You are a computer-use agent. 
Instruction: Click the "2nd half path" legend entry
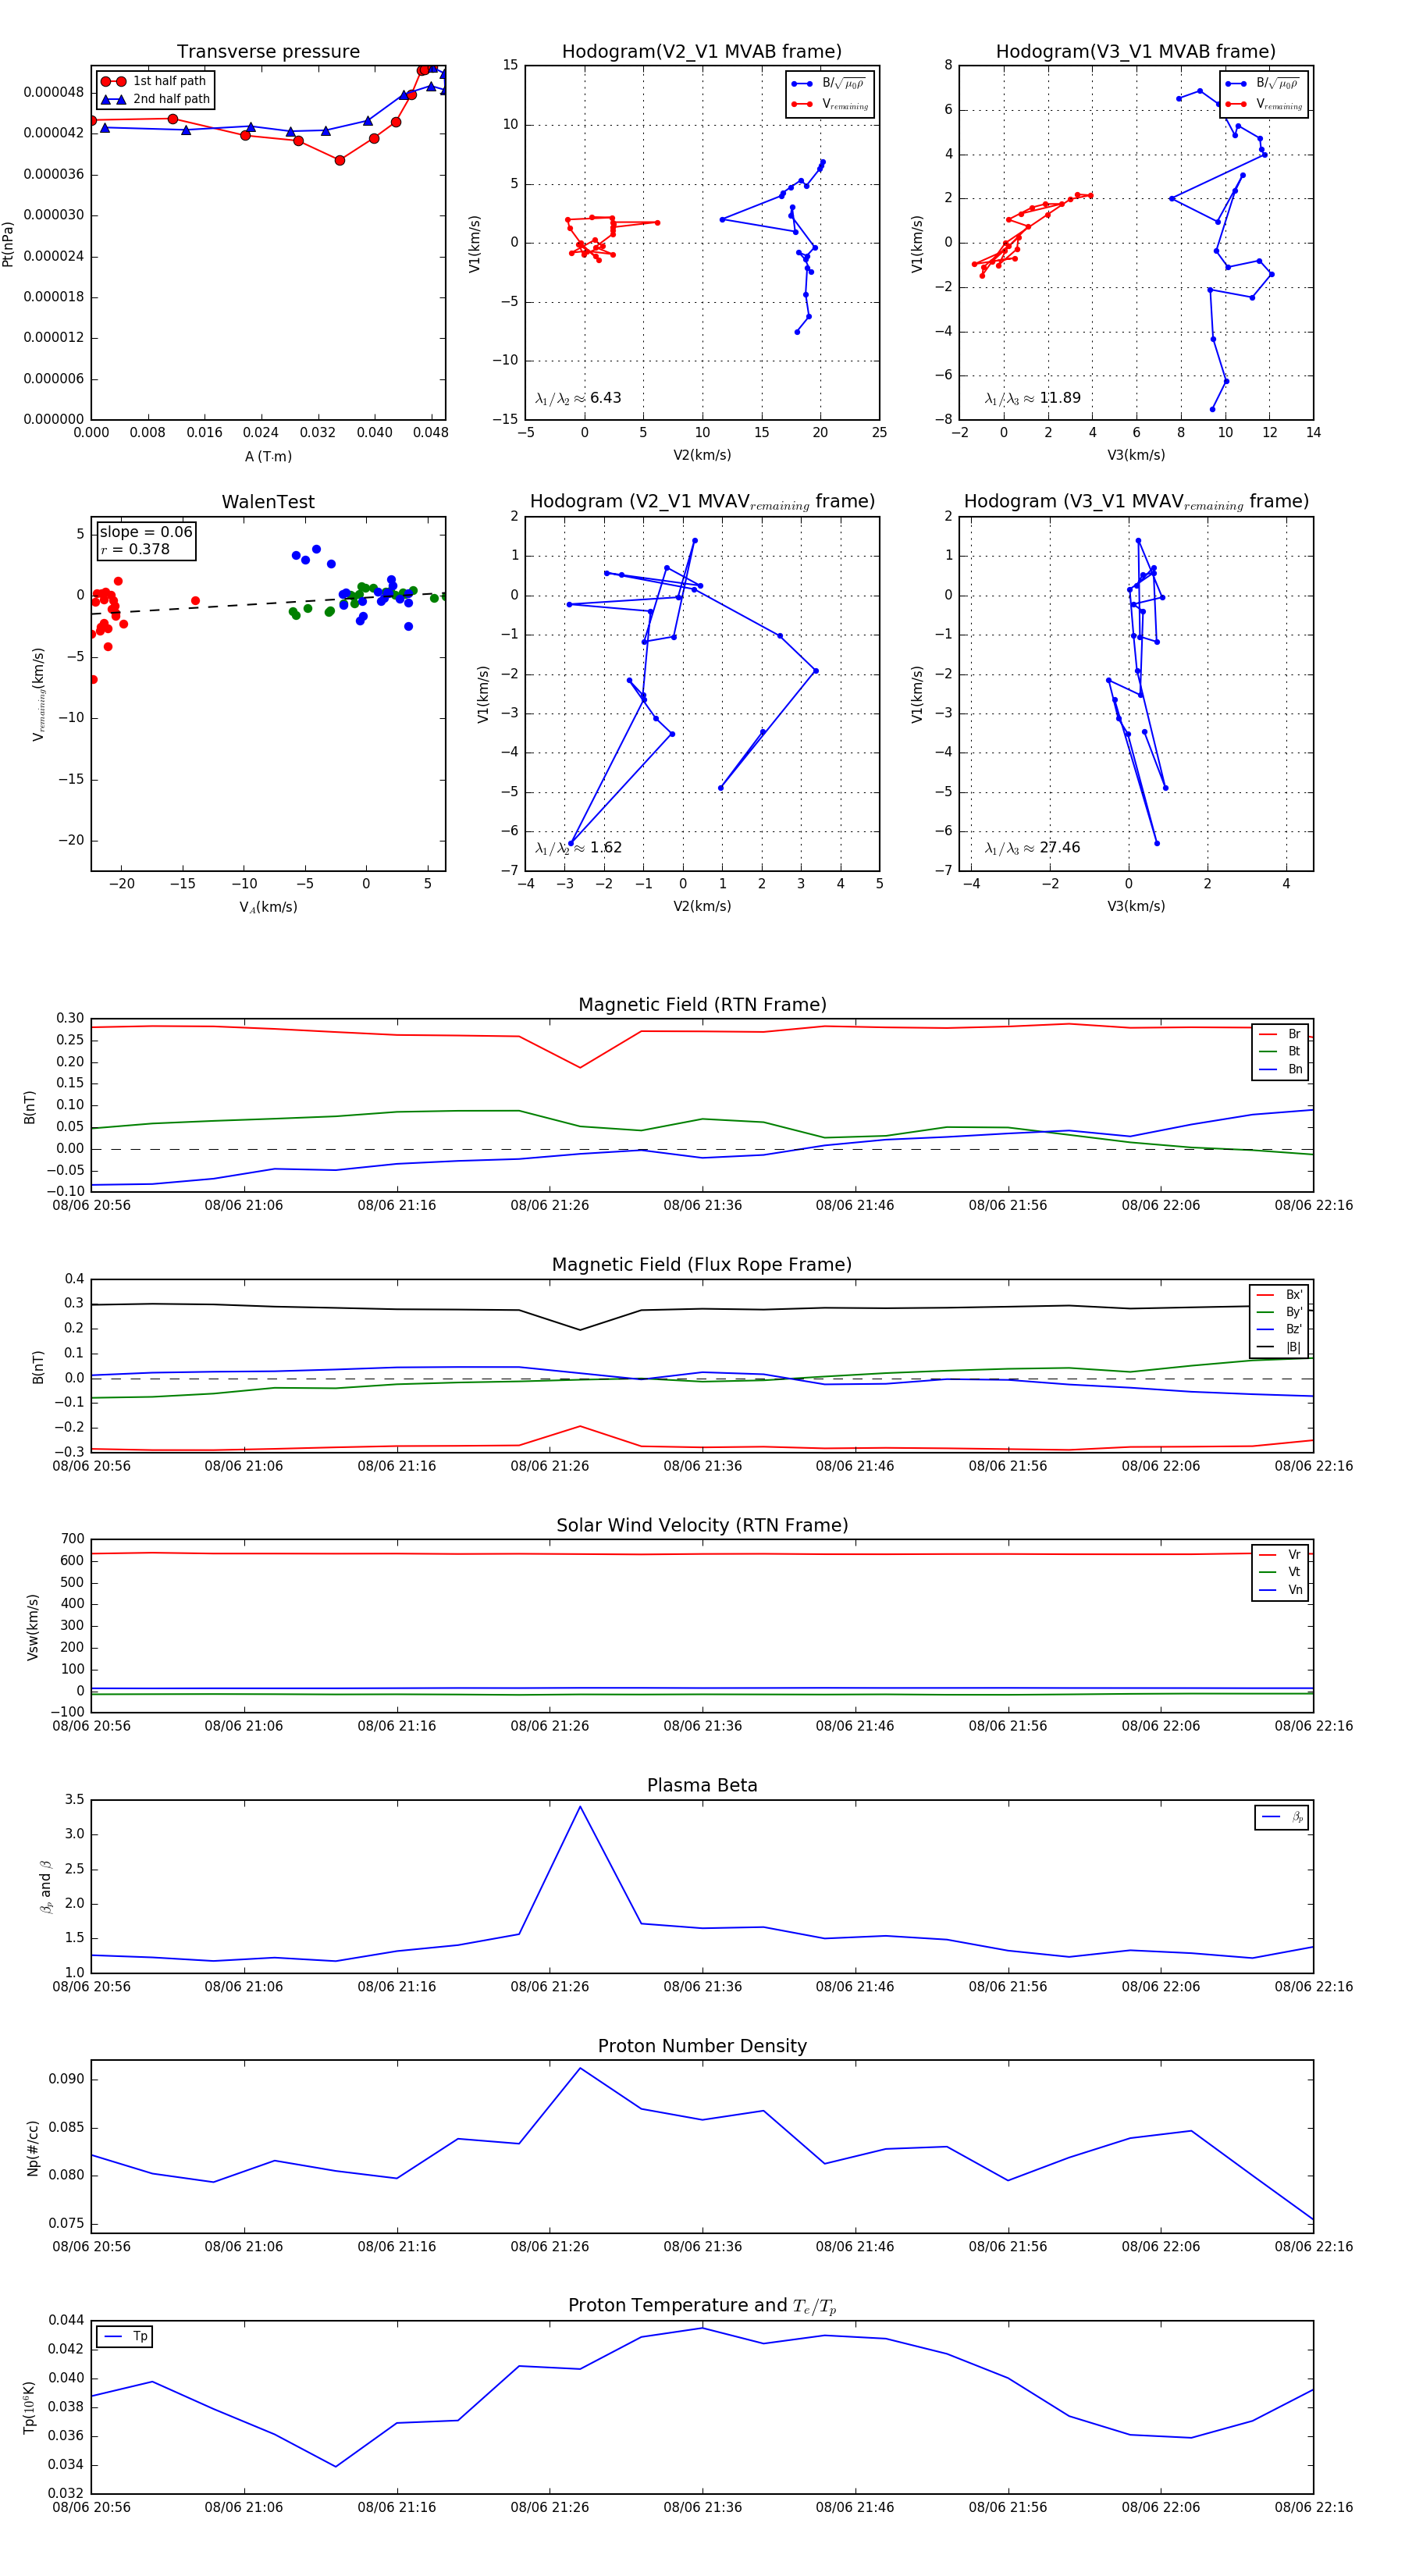click(x=155, y=99)
